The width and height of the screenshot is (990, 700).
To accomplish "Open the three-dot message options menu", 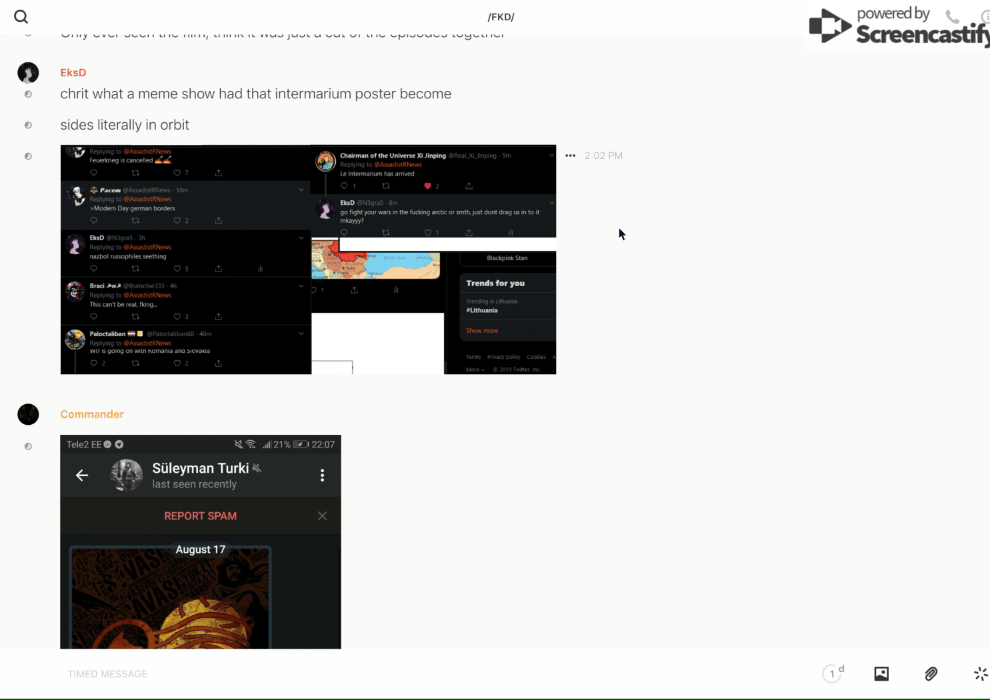I will click(x=570, y=156).
